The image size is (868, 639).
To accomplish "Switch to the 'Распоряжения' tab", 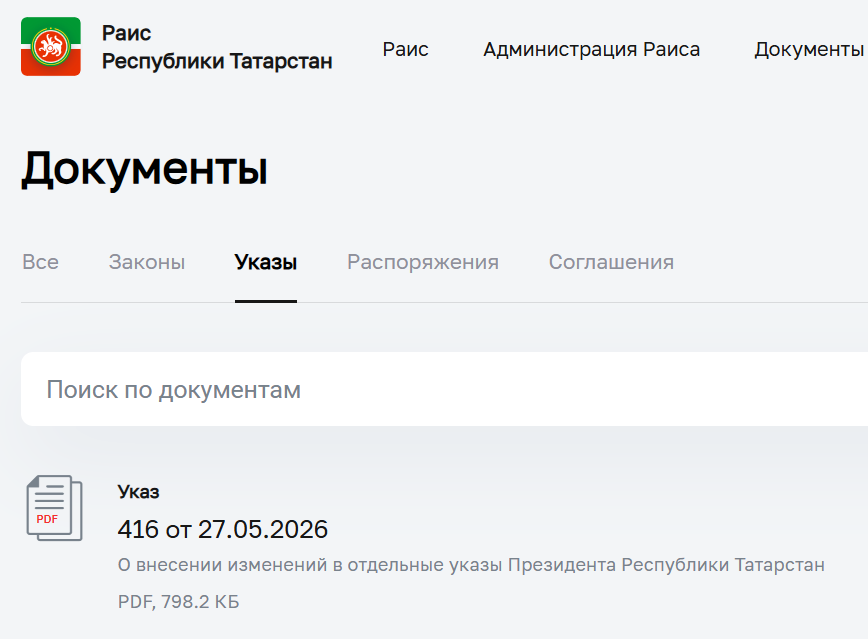I will coord(423,262).
